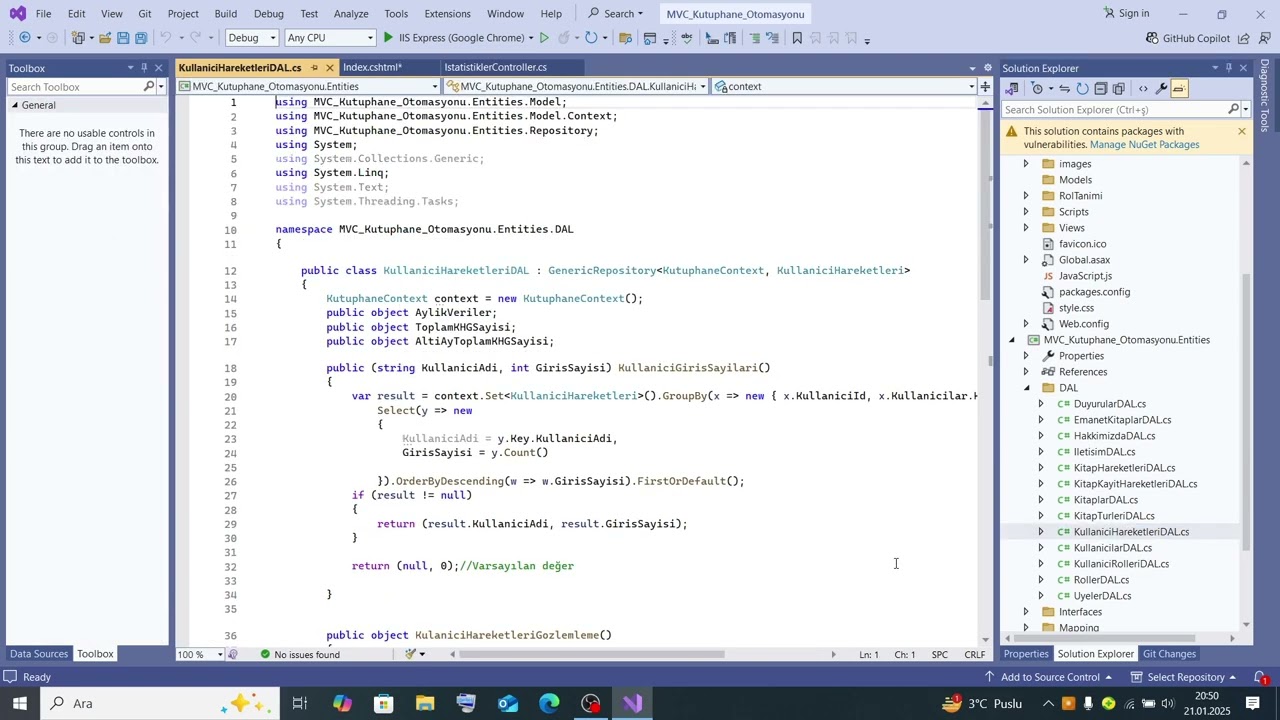The width and height of the screenshot is (1280, 720).
Task: Click the browser refresh toolbar icon
Action: [x=591, y=38]
